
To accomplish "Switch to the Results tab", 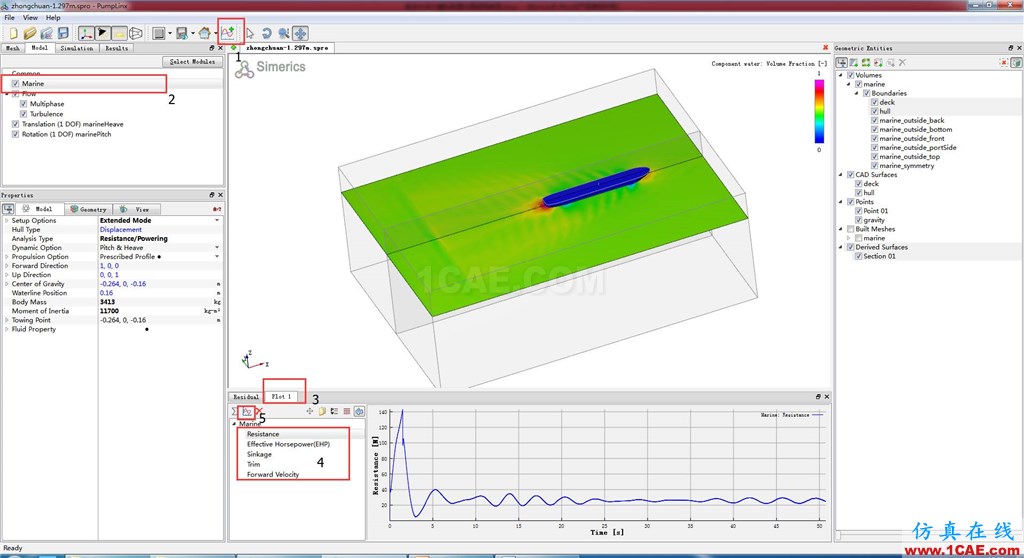I will coord(116,48).
